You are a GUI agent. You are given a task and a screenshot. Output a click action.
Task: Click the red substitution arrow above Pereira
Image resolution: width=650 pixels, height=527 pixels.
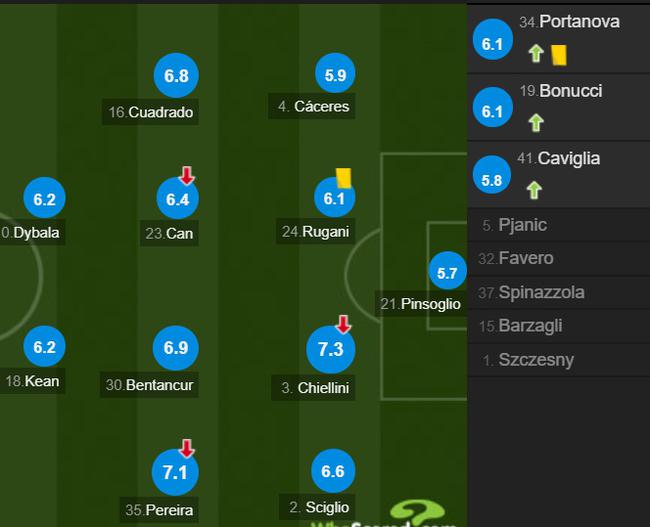[x=187, y=448]
